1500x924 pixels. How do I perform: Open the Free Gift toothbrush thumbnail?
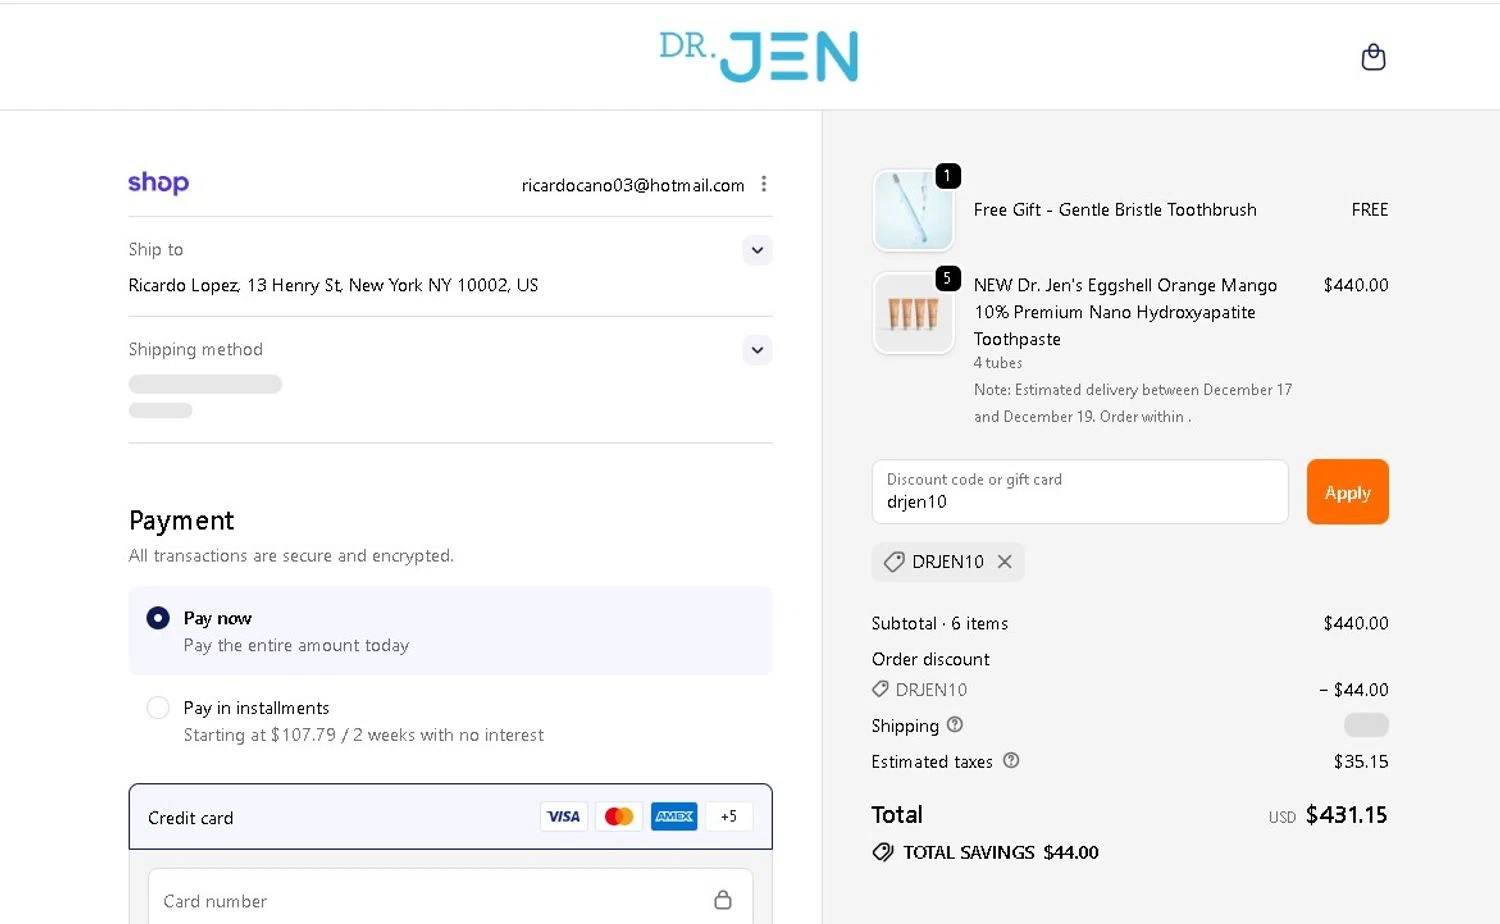tap(913, 210)
